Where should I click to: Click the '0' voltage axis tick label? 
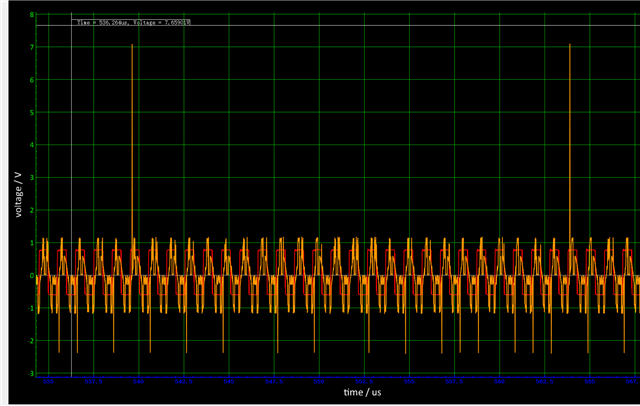click(x=32, y=276)
